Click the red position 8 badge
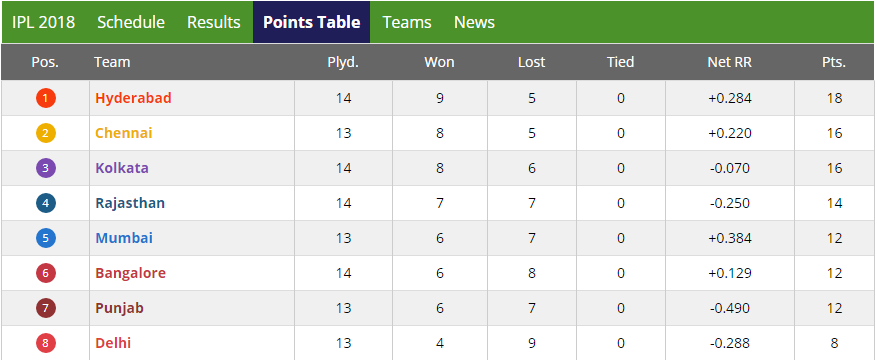The height and width of the screenshot is (361, 877). point(45,343)
